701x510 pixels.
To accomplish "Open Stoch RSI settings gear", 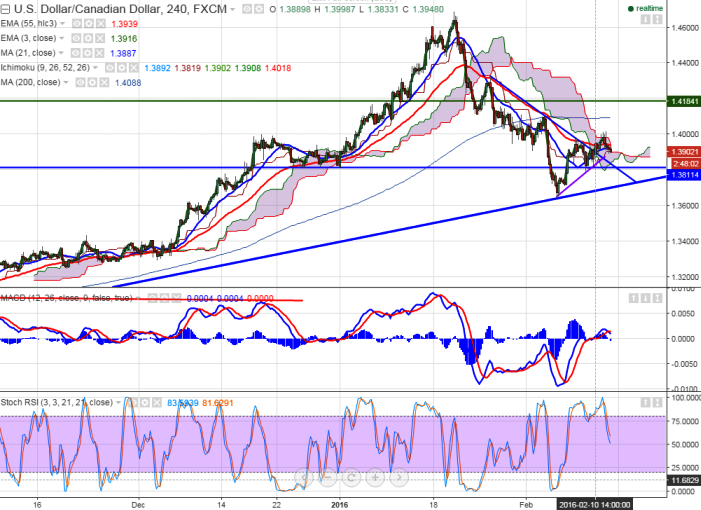I will pyautogui.click(x=145, y=403).
